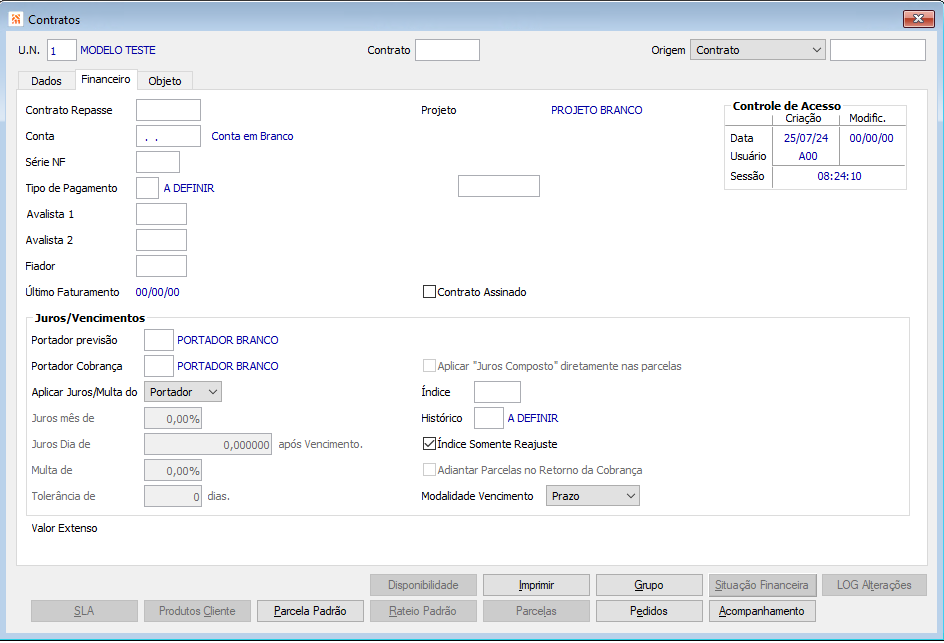Toggle the Contrato Assinado checkbox
This screenshot has width=944, height=643.
pos(429,292)
